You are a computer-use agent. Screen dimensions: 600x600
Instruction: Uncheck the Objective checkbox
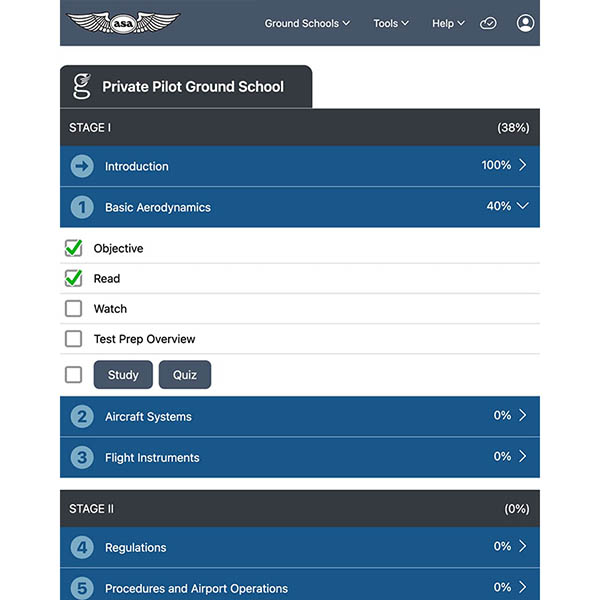pos(73,248)
